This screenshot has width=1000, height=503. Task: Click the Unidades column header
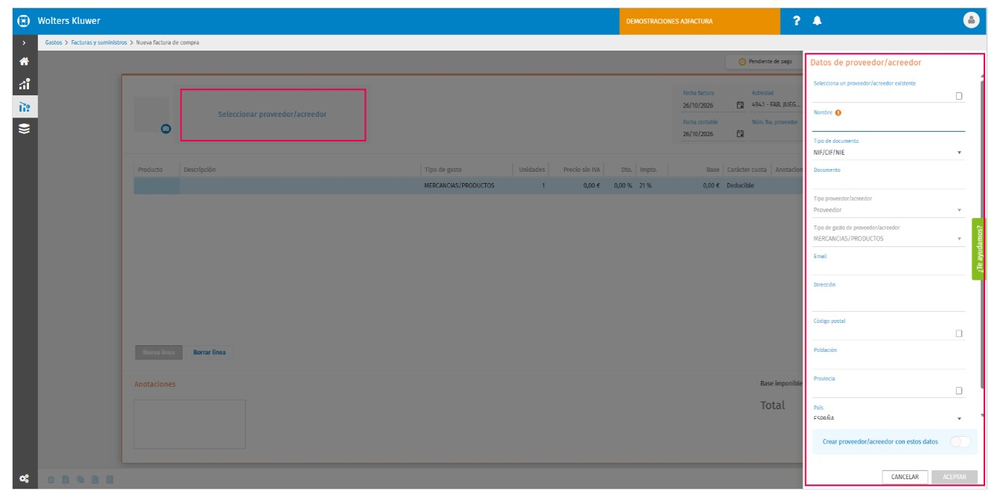pos(532,170)
